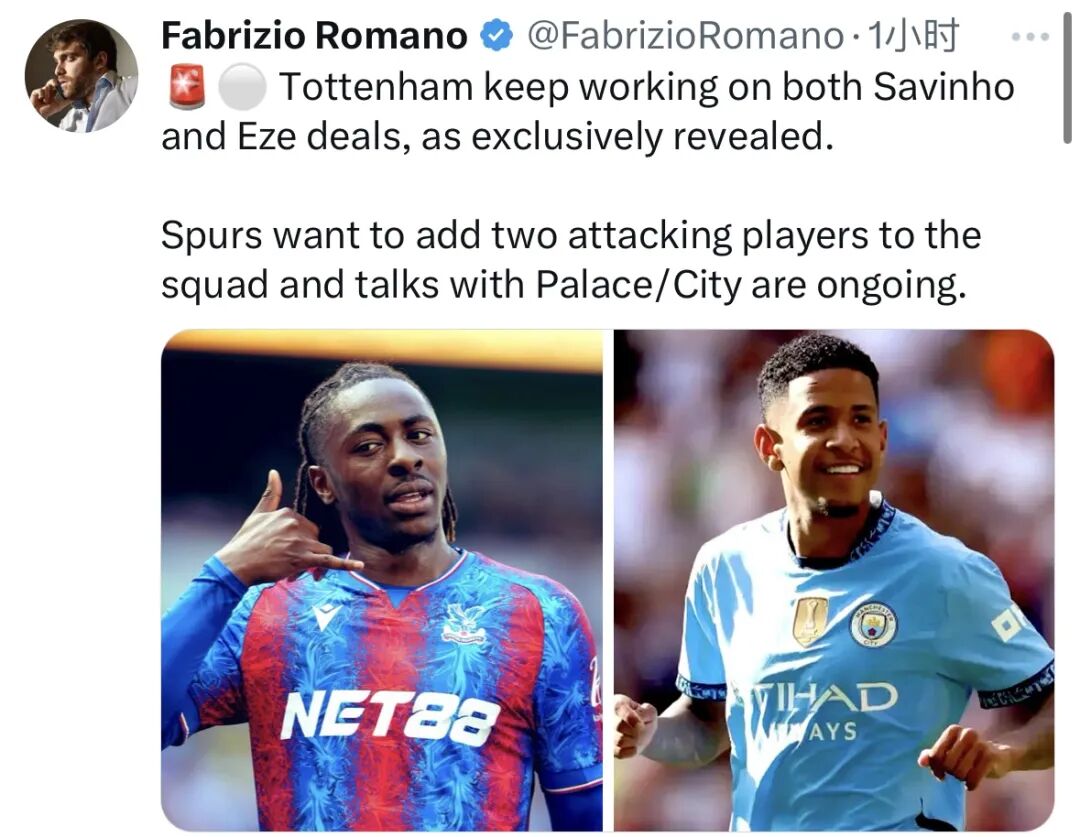The width and height of the screenshot is (1080, 837).
Task: Click the NET88 sponsor logo on shirt
Action: click(x=389, y=718)
